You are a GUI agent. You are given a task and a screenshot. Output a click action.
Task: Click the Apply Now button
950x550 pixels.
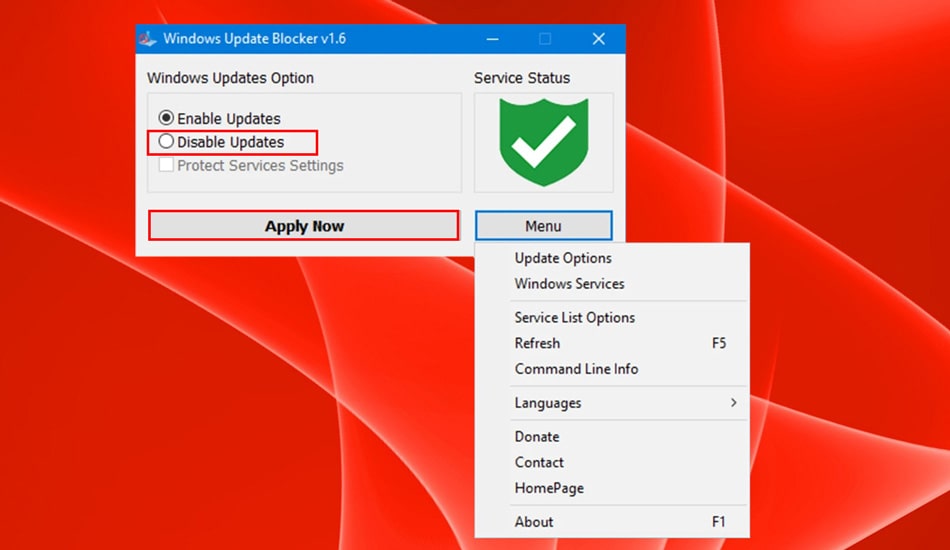(304, 226)
